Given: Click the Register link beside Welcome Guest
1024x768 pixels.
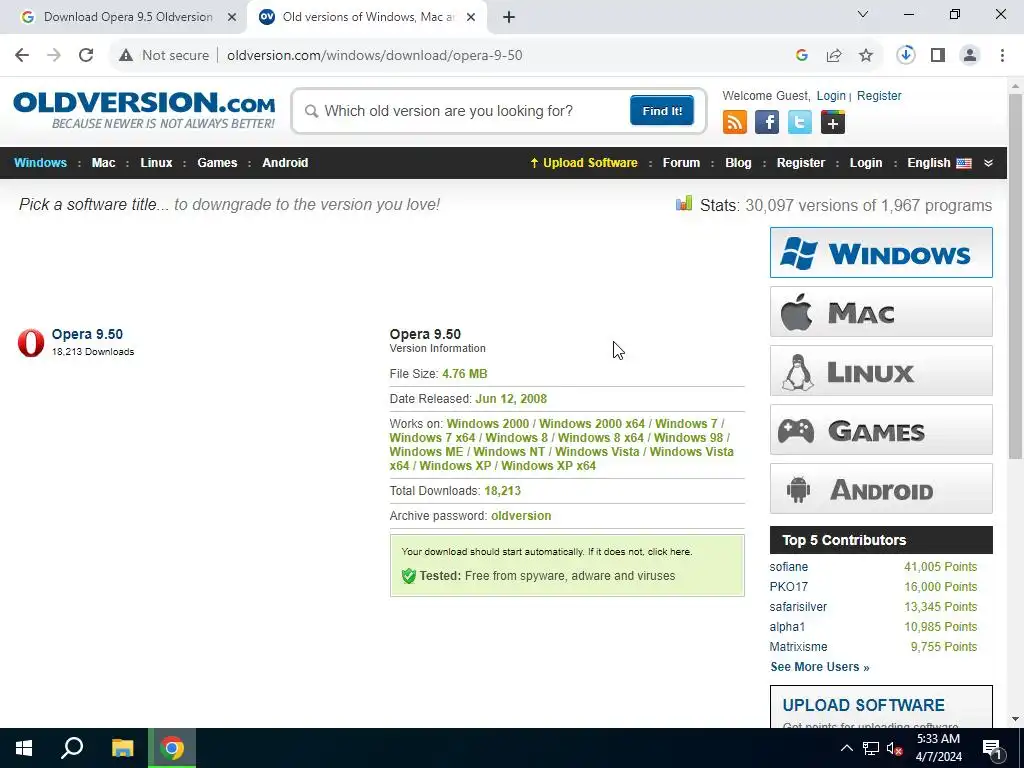Looking at the screenshot, I should [x=879, y=96].
